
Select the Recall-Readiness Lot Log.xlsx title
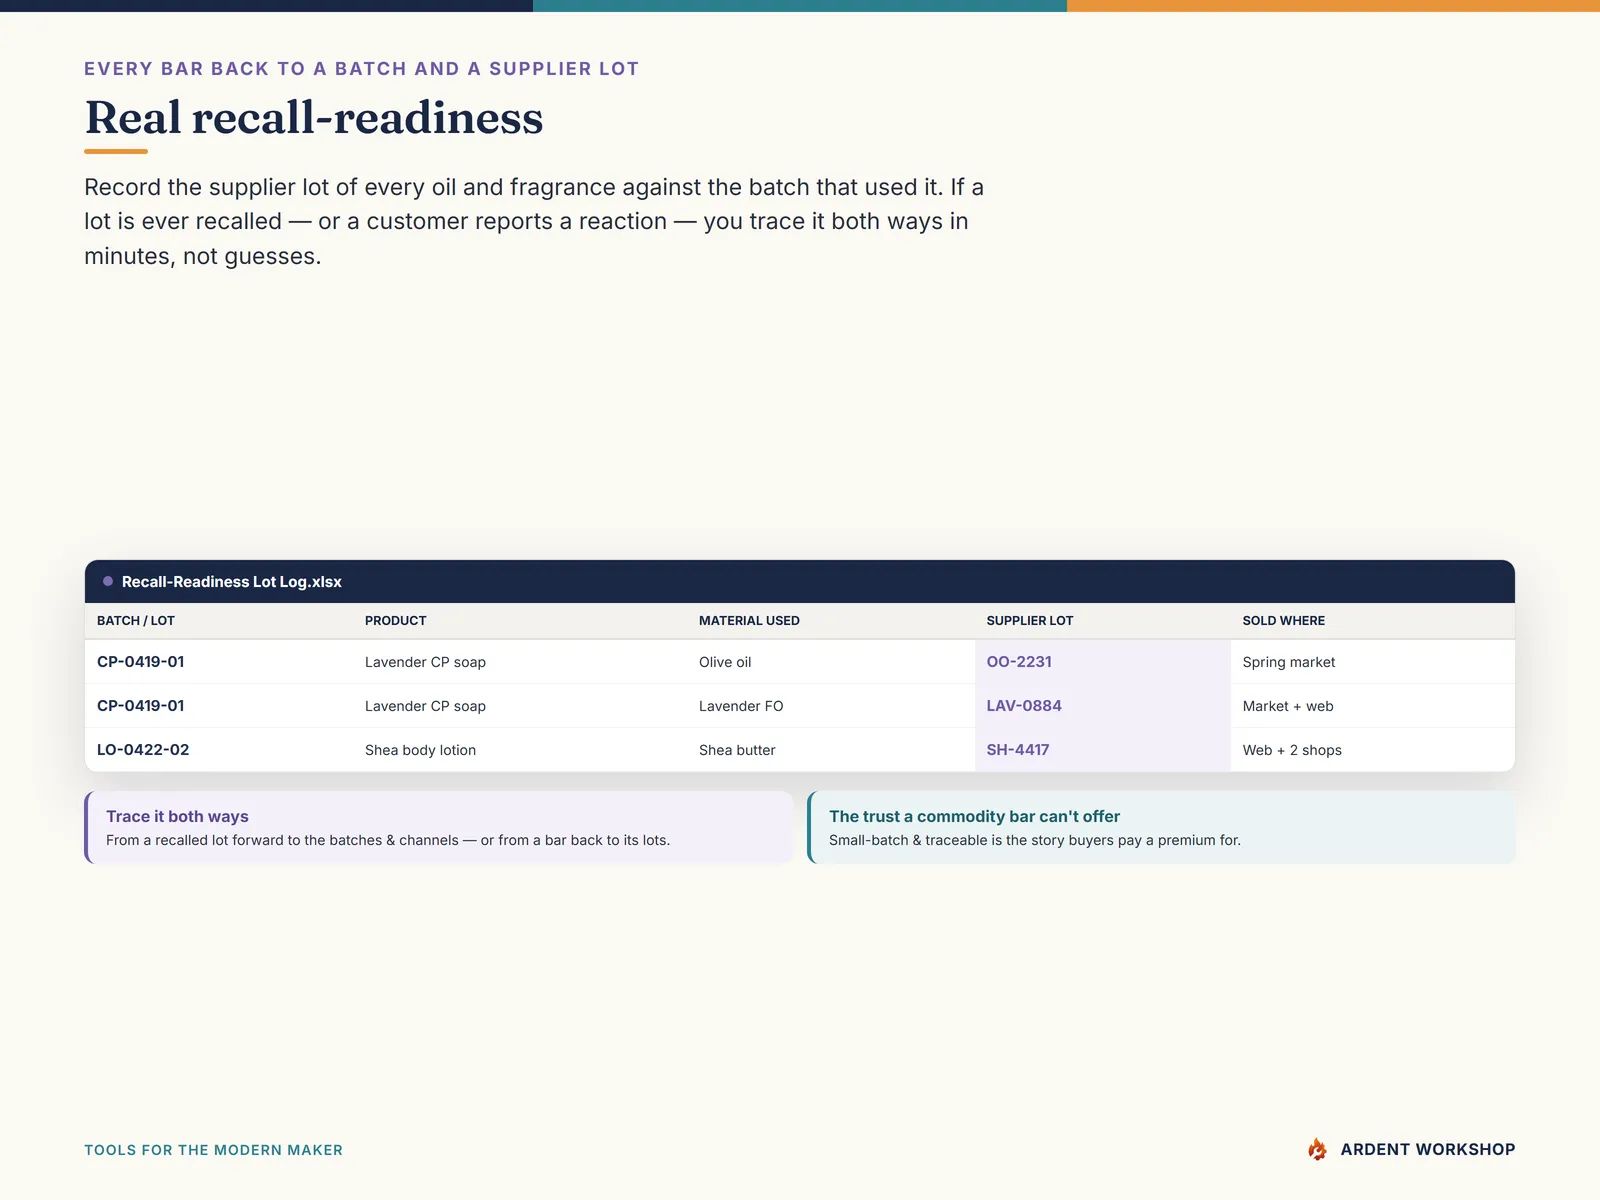tap(232, 582)
